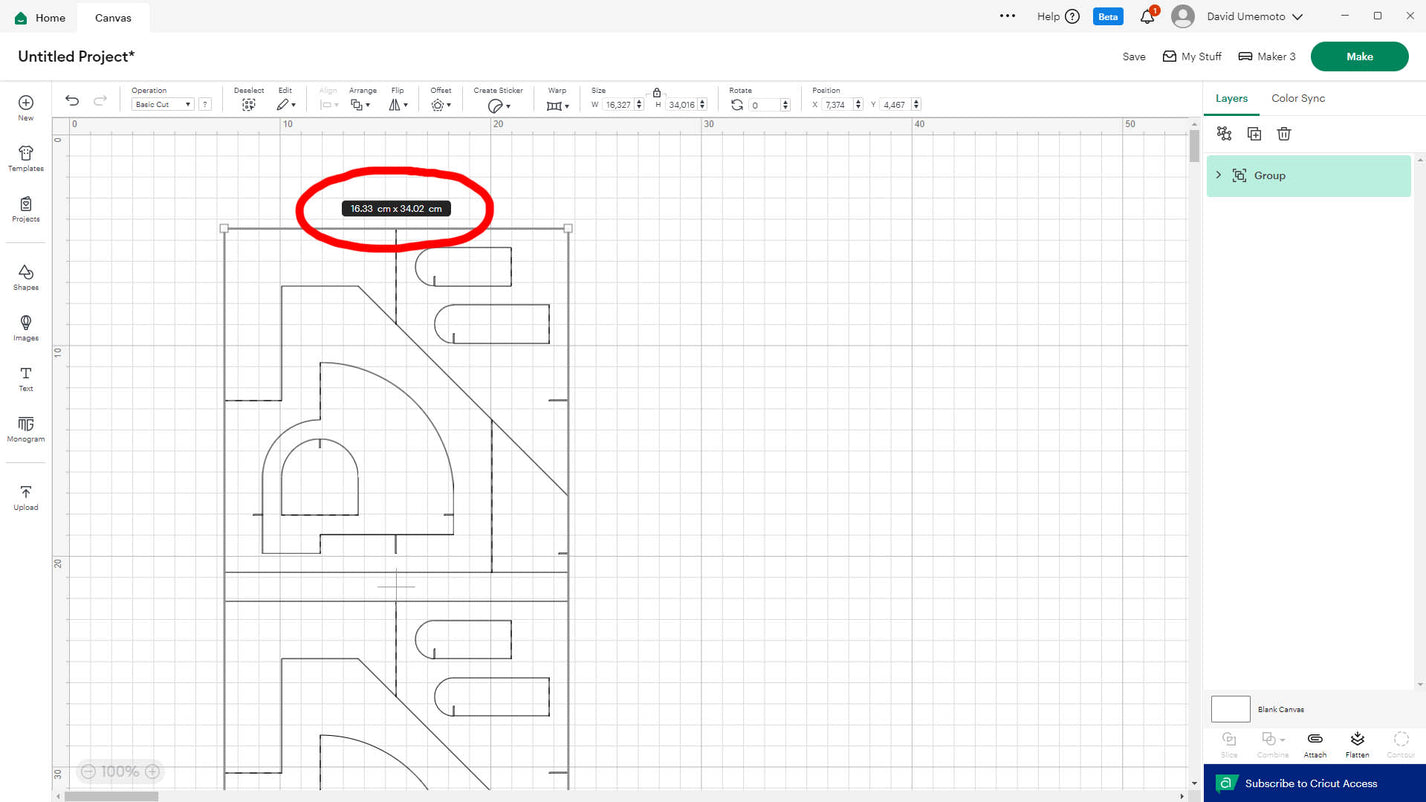The image size is (1426, 802).
Task: Click Deselect in the toolbar
Action: pos(249,104)
